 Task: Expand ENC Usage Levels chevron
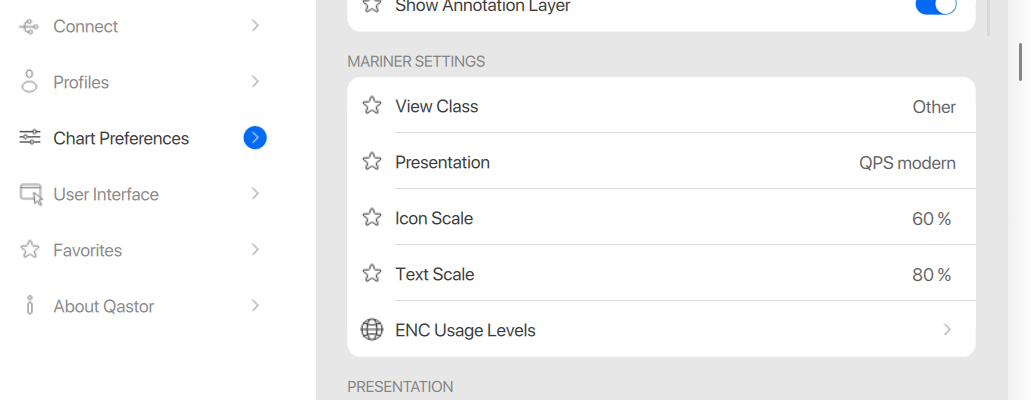pyautogui.click(x=947, y=330)
